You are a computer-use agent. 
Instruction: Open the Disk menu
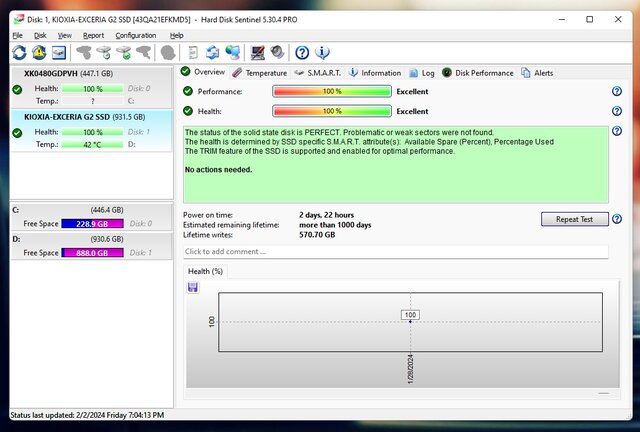point(40,35)
